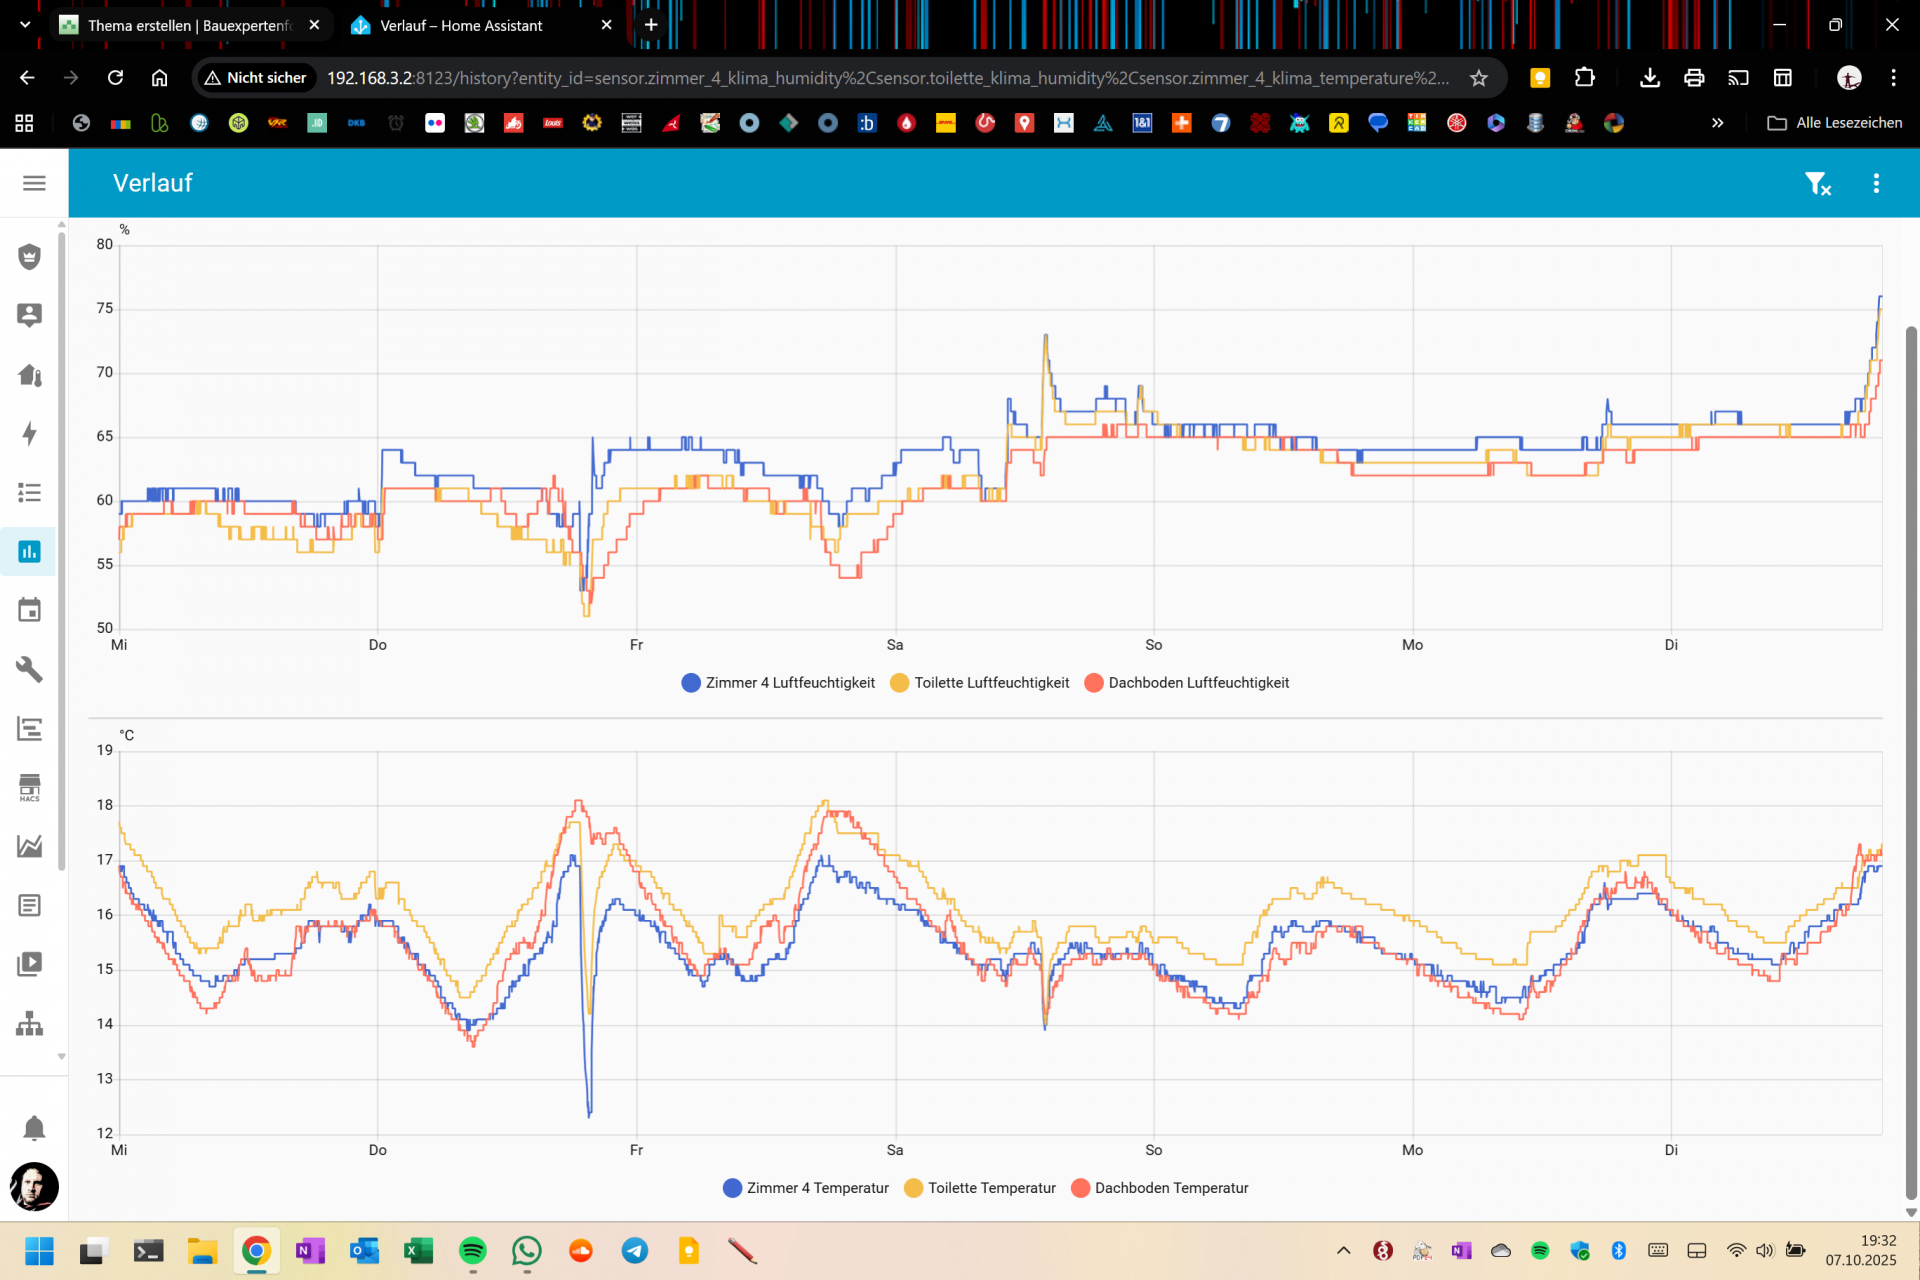Clear filters with the funnel icon
The image size is (1920, 1280).
pos(1817,184)
